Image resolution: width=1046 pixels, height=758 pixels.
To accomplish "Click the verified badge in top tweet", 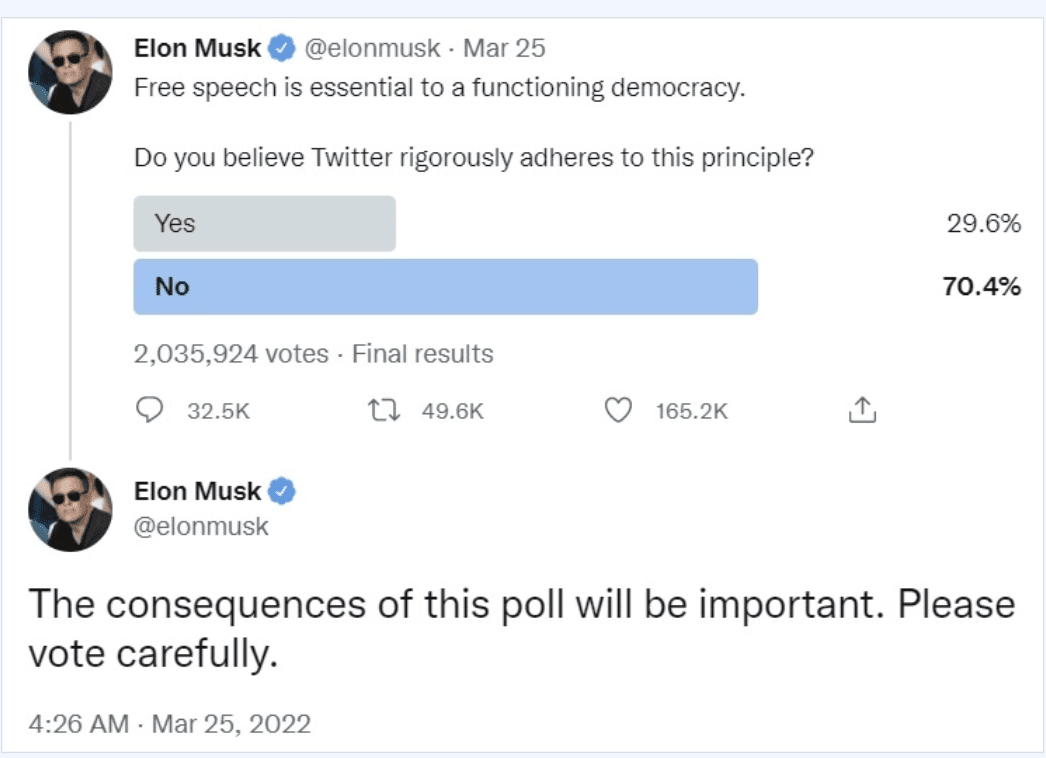I will click(283, 47).
